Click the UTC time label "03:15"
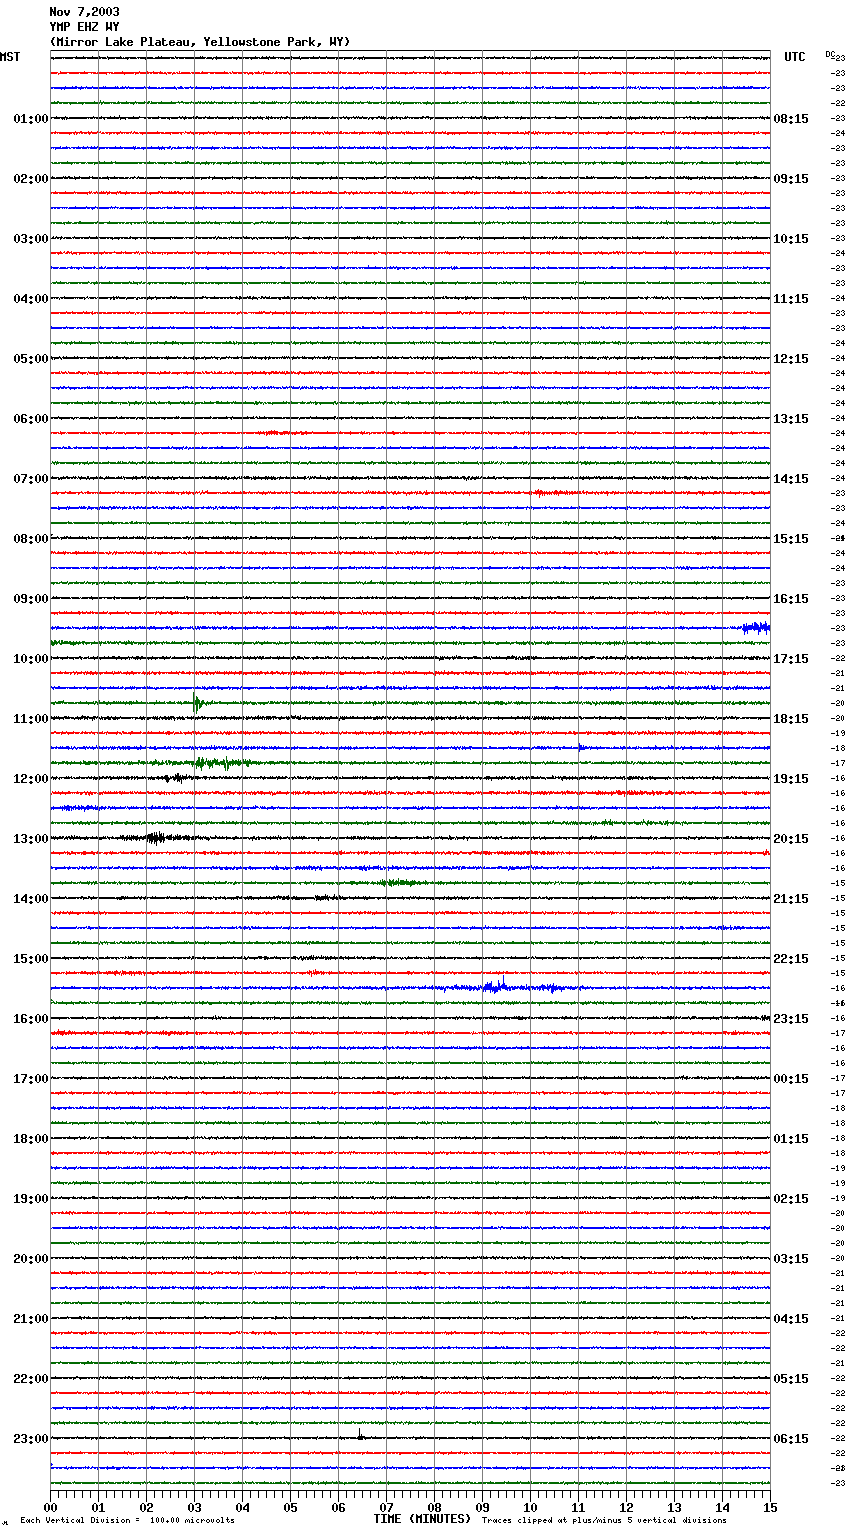Viewport: 850px width, 1534px height. click(x=791, y=1259)
